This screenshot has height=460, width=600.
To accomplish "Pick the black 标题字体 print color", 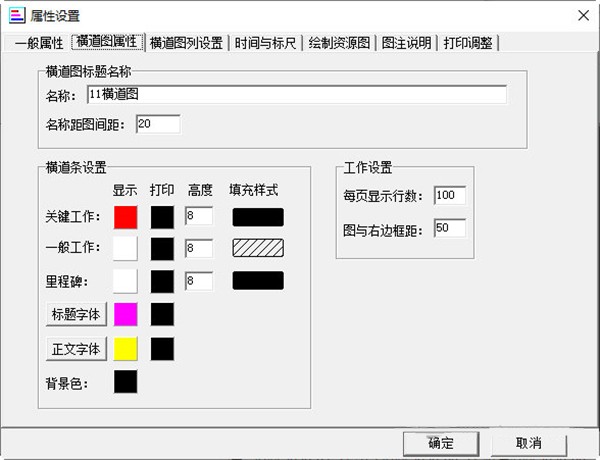I will coord(162,314).
